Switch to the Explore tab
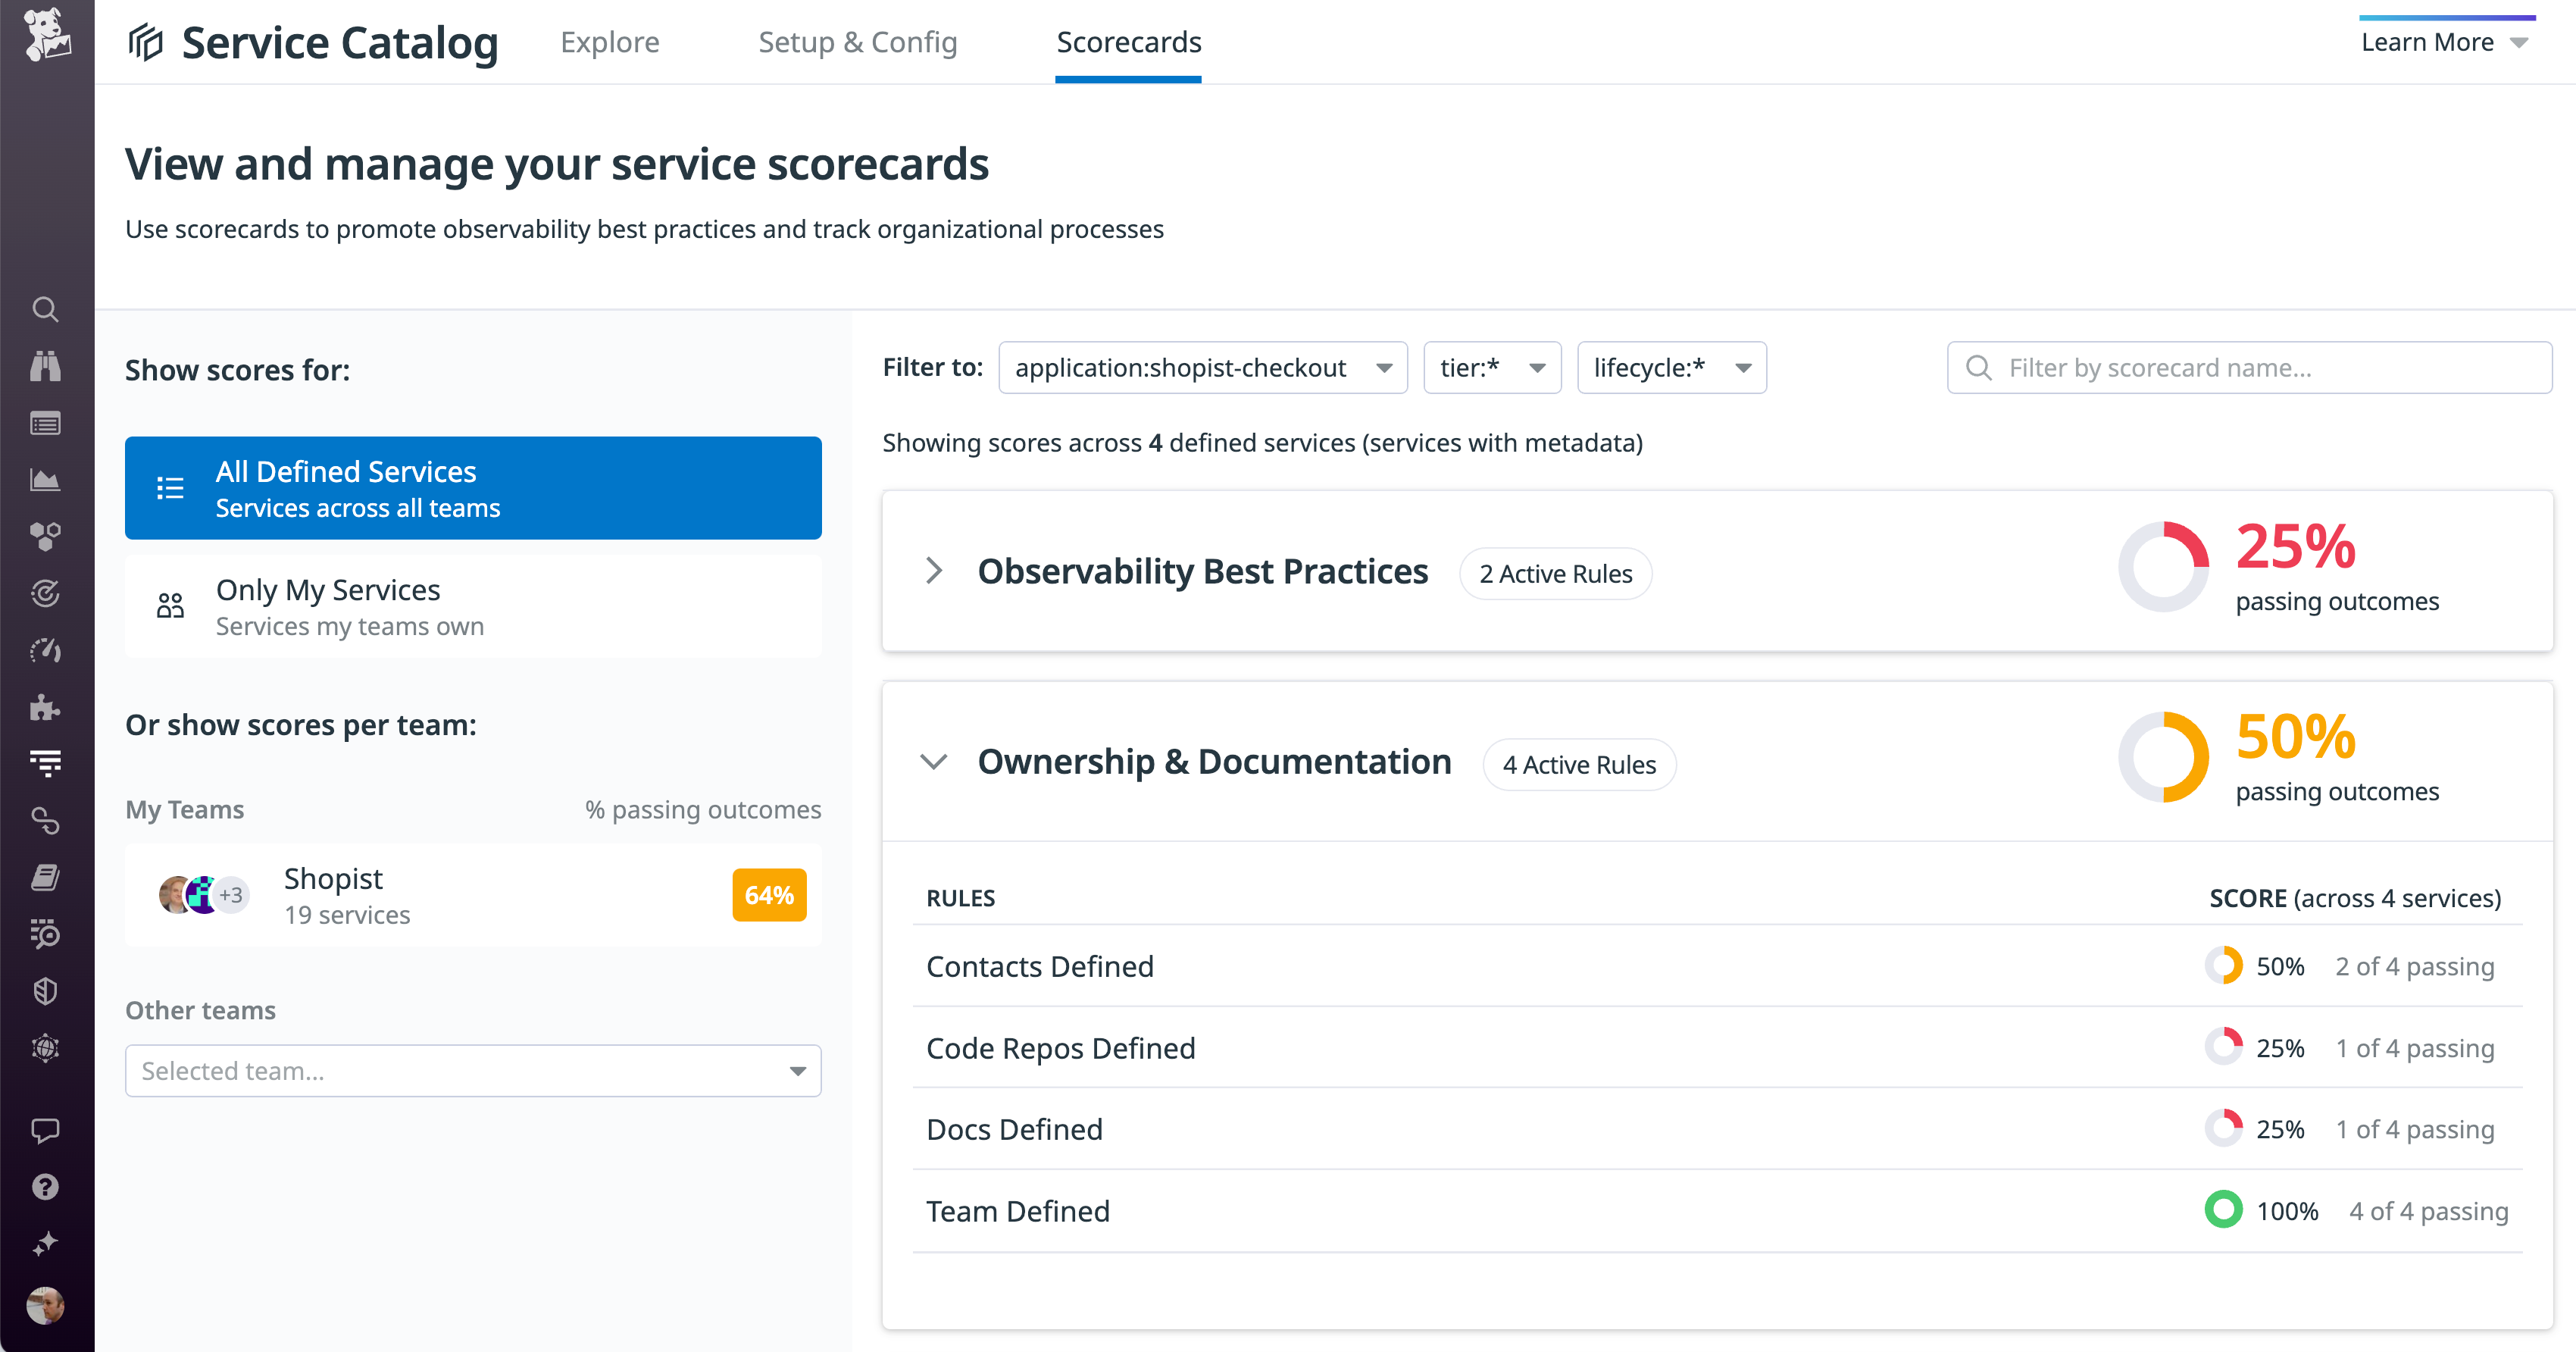 pos(610,42)
